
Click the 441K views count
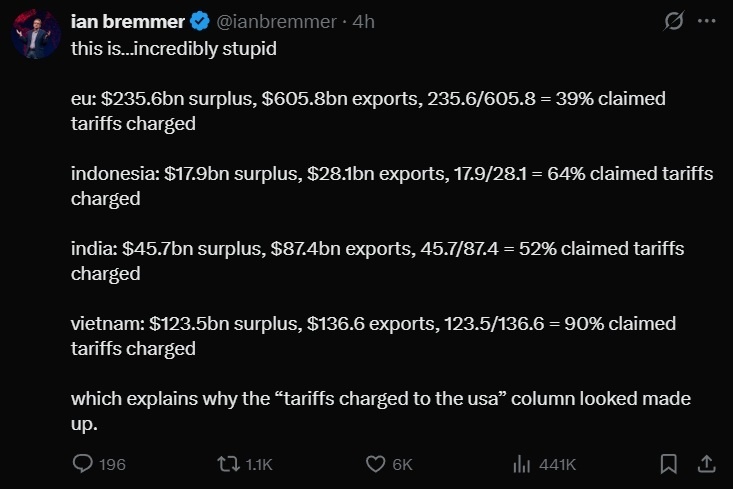[557, 465]
